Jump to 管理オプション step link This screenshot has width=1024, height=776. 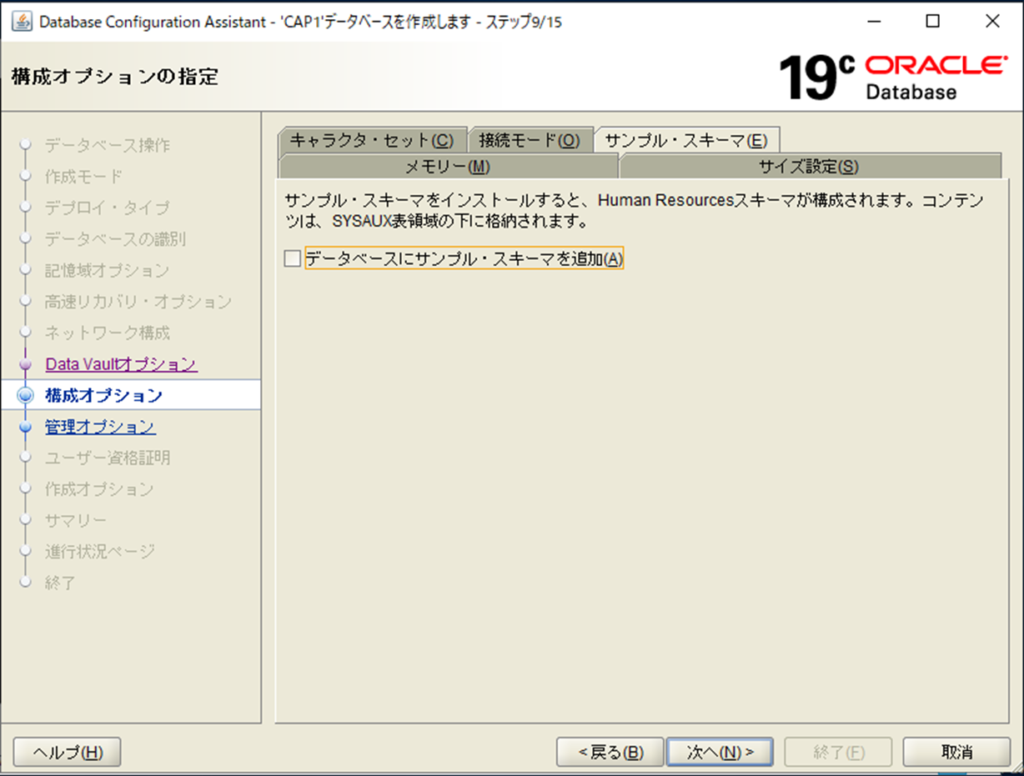(100, 427)
